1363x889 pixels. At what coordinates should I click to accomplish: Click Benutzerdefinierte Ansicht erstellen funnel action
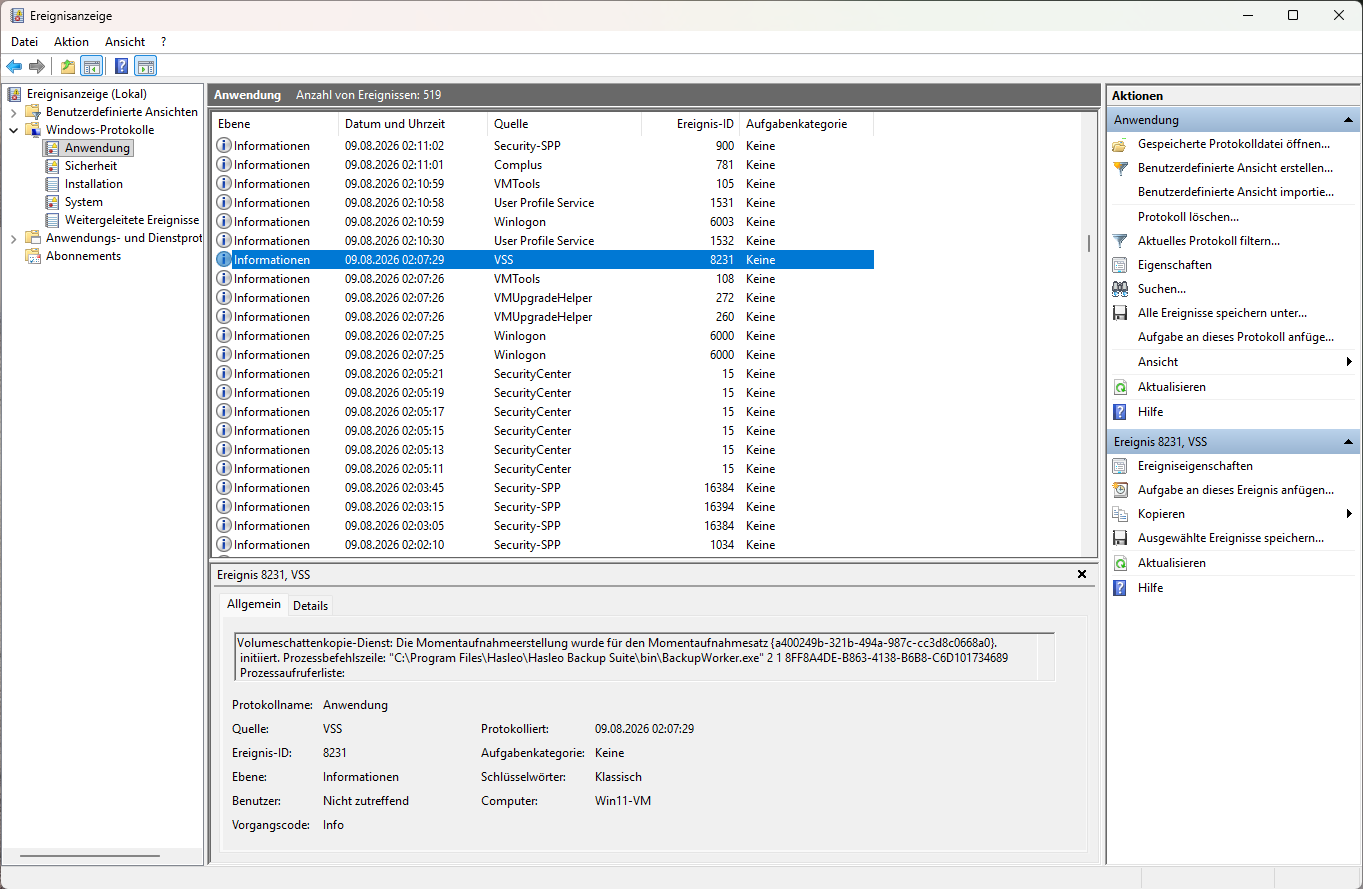click(x=1235, y=168)
